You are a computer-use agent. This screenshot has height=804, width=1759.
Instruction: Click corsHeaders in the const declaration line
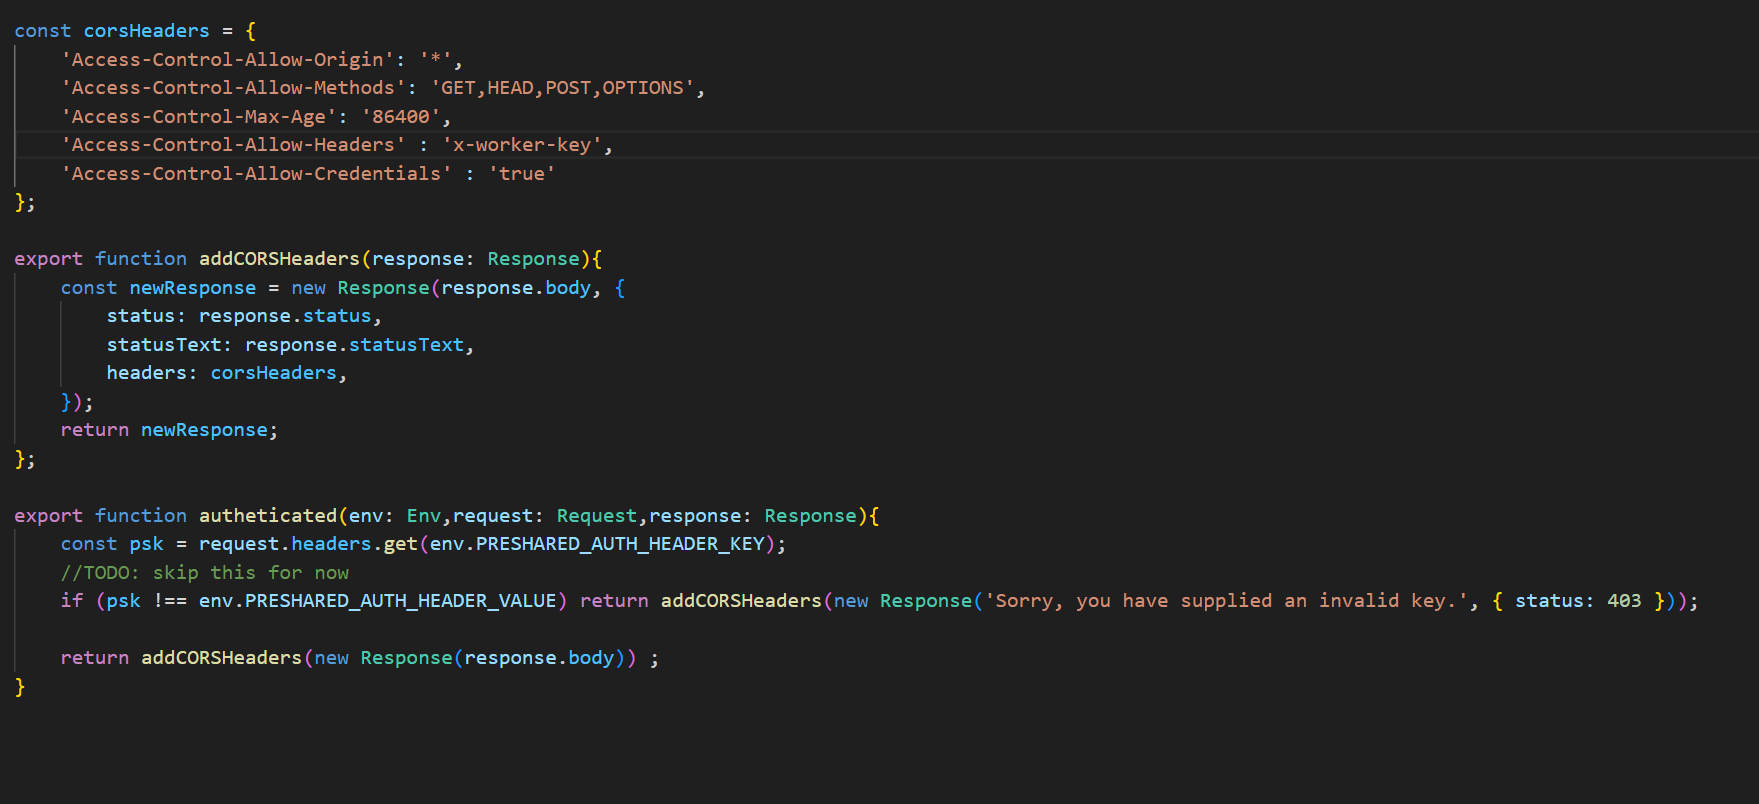click(146, 31)
